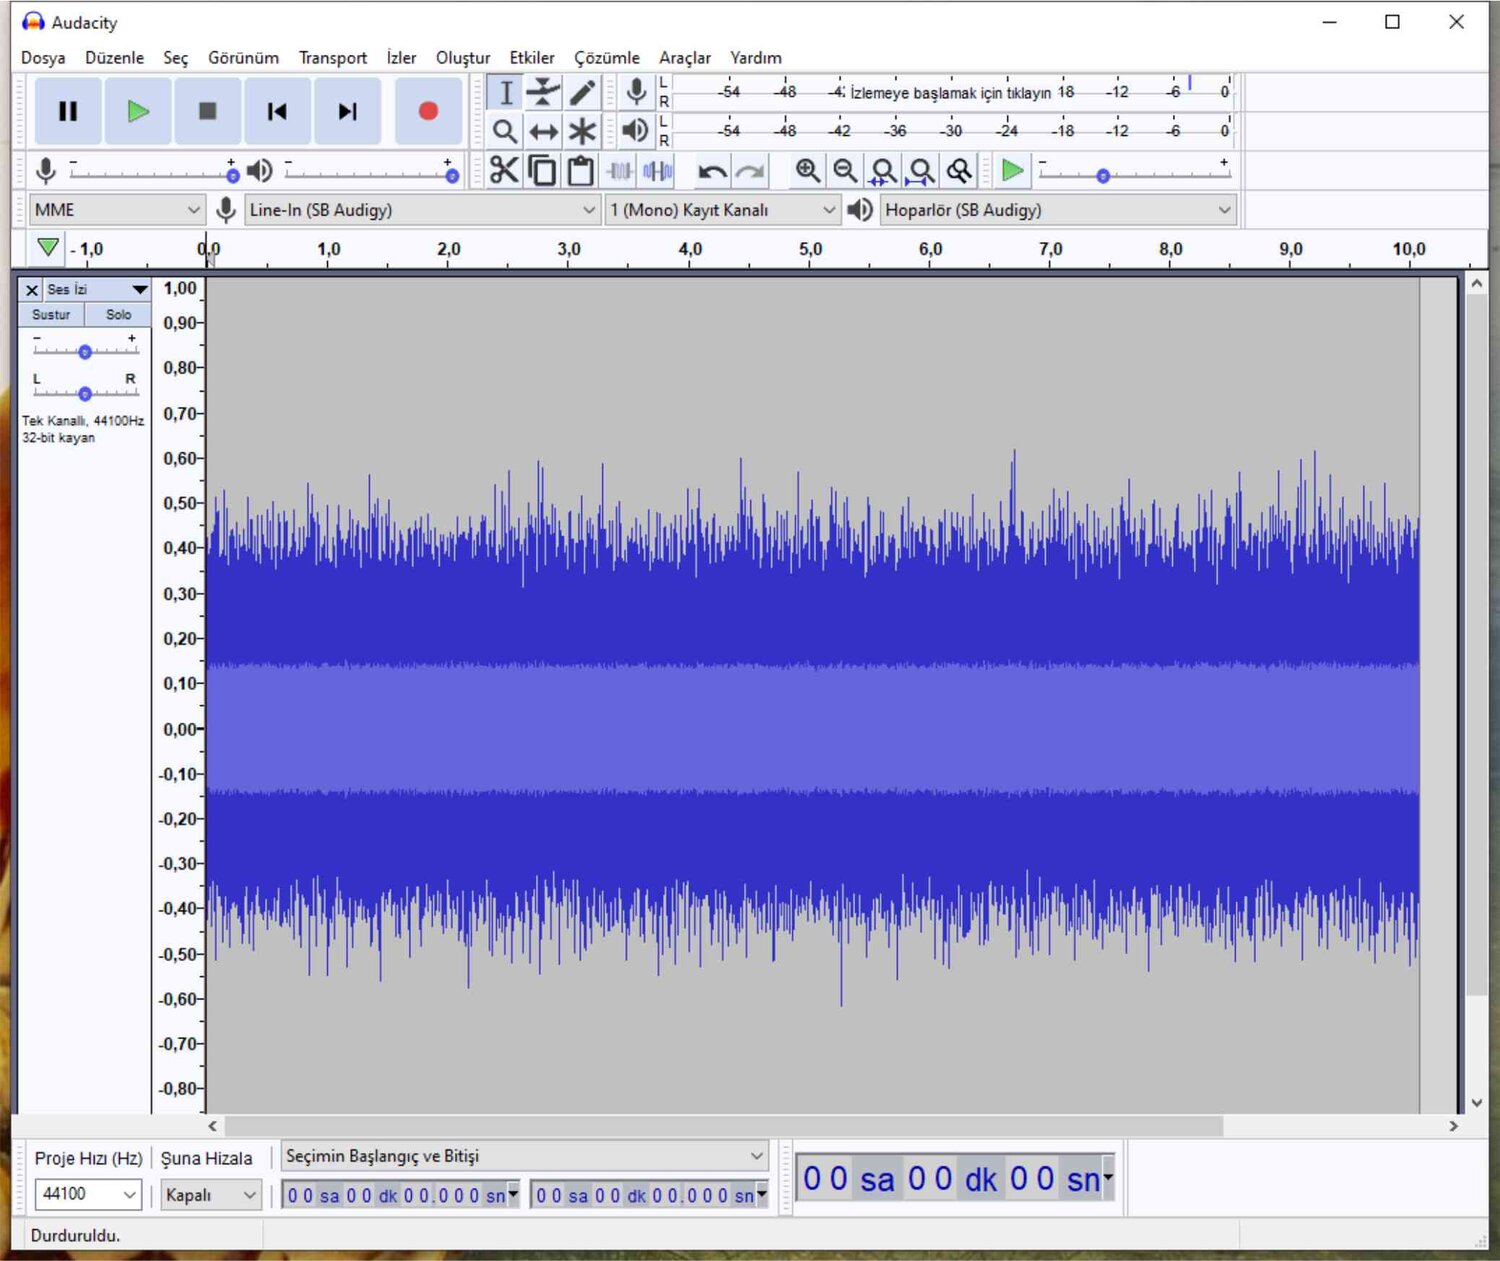
Task: Close the track with its X button
Action: (32, 290)
